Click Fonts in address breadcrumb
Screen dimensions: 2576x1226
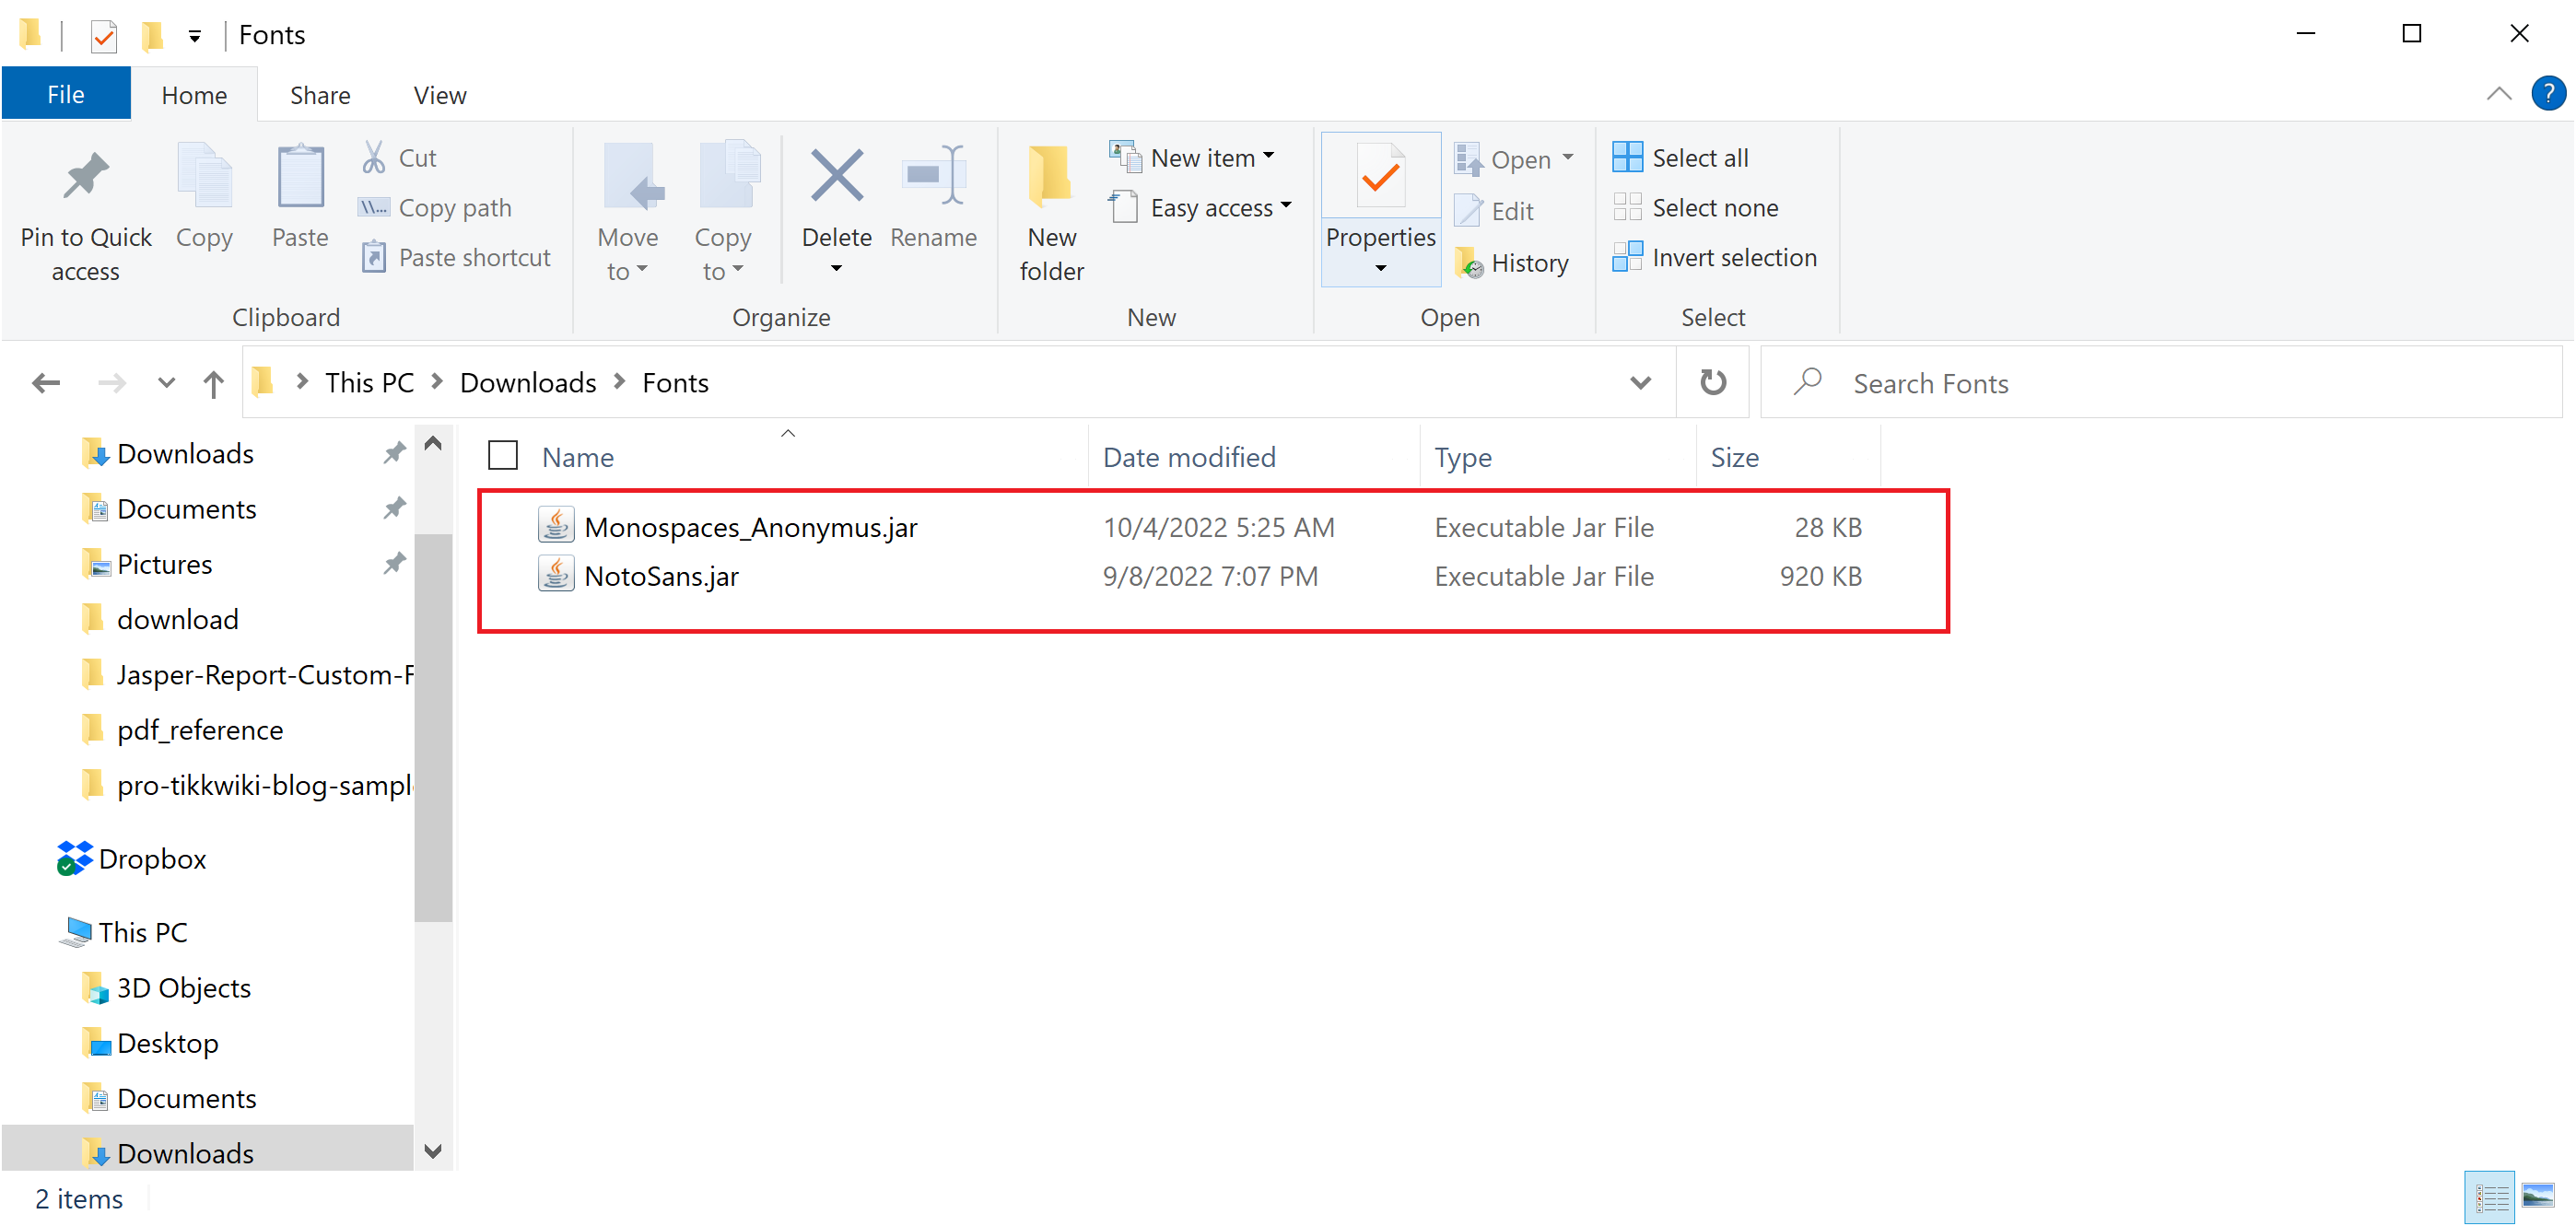(x=675, y=383)
